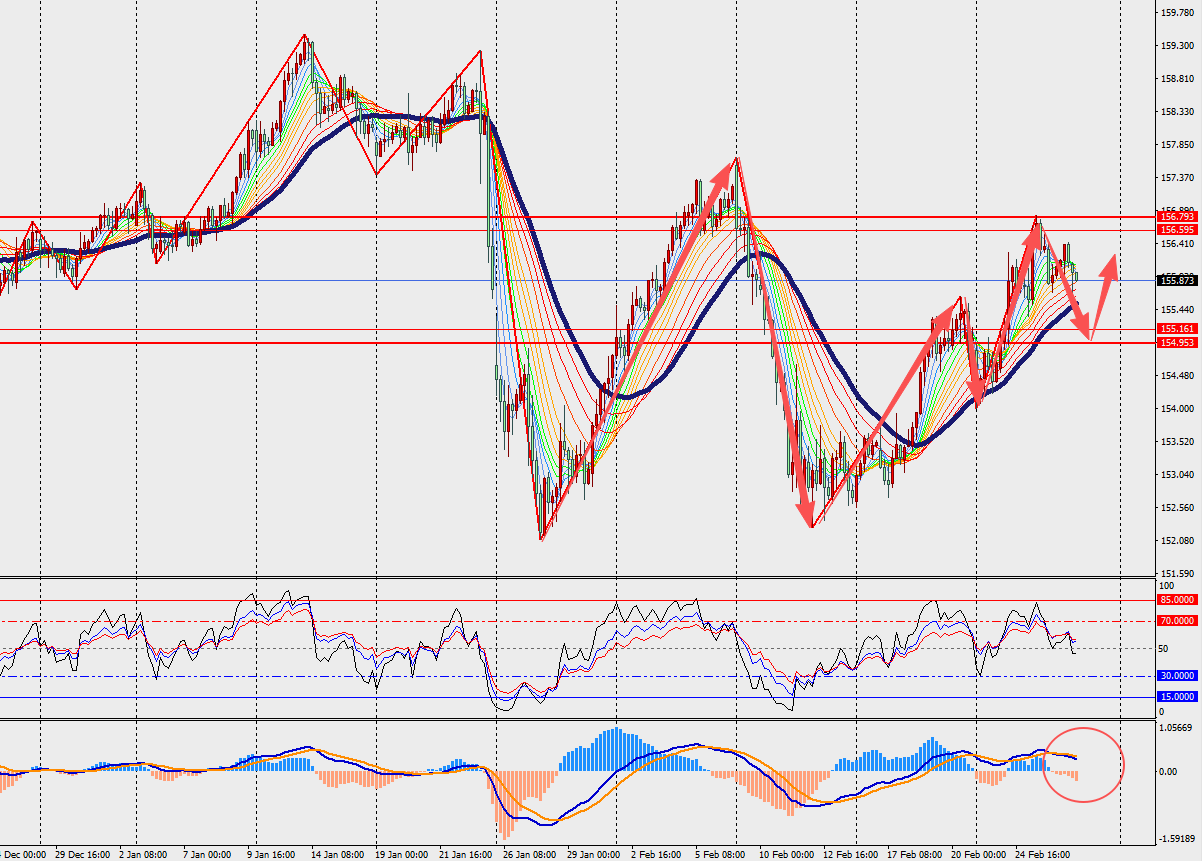
Task: Click the 155.873 current price label
Action: [1177, 281]
